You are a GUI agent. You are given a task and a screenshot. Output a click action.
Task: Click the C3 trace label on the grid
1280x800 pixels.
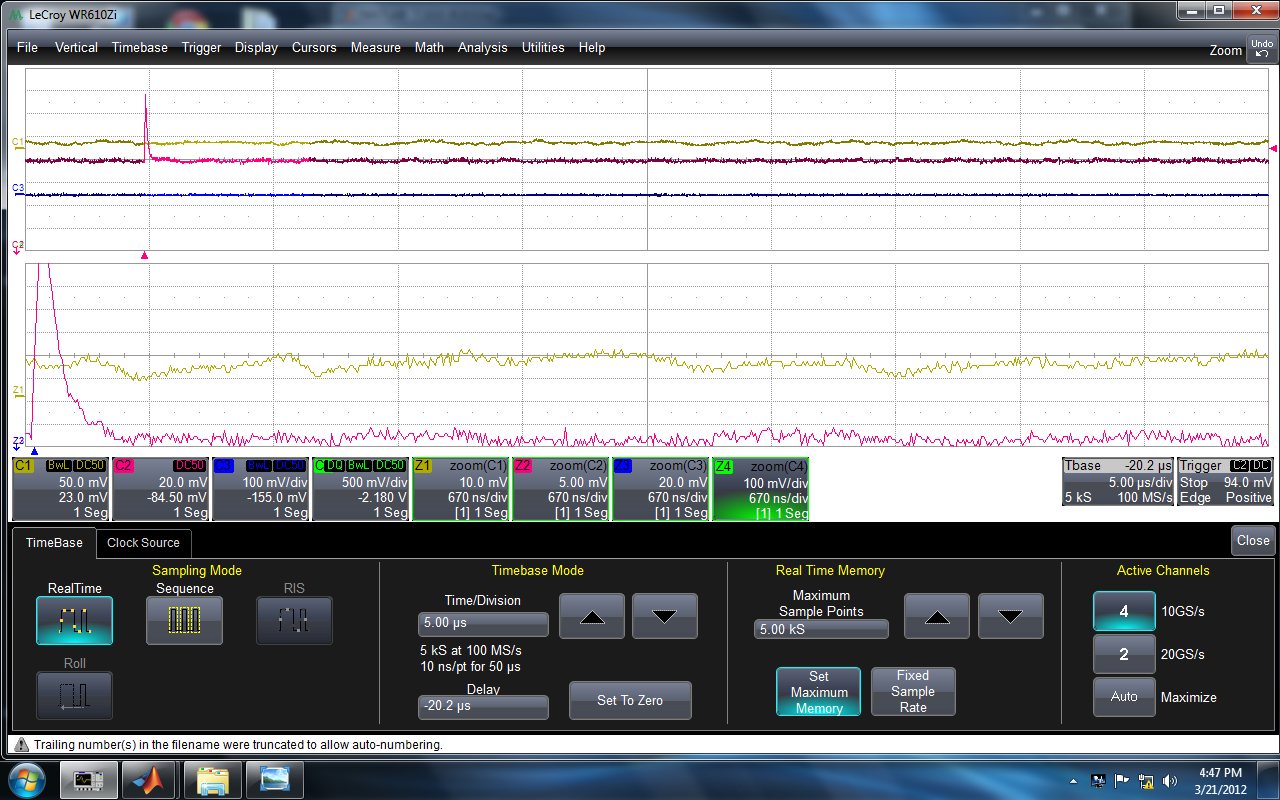[18, 187]
